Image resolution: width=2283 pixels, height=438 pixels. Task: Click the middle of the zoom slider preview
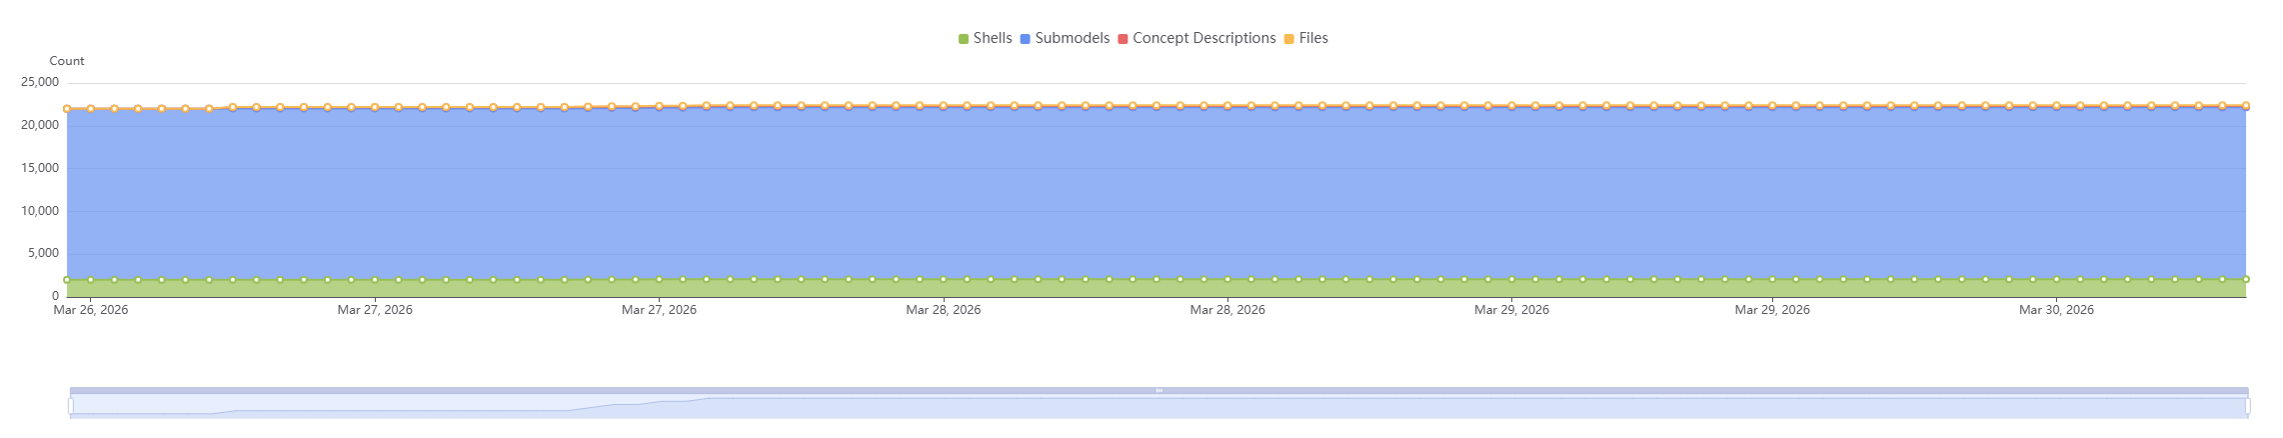point(1159,407)
